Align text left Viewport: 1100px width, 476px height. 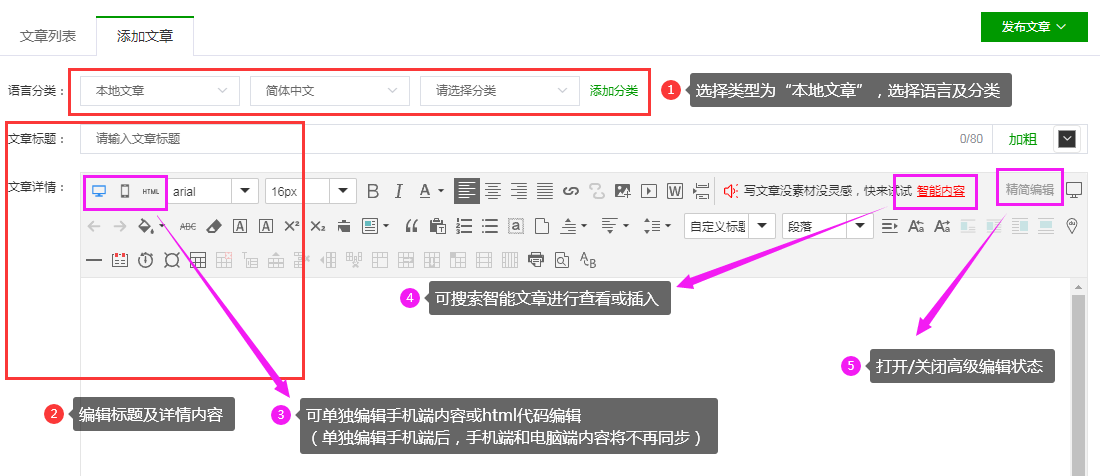tap(467, 191)
